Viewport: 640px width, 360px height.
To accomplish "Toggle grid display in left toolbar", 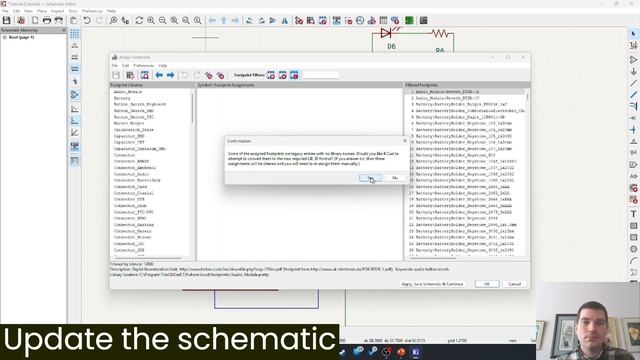I will (x=75, y=33).
